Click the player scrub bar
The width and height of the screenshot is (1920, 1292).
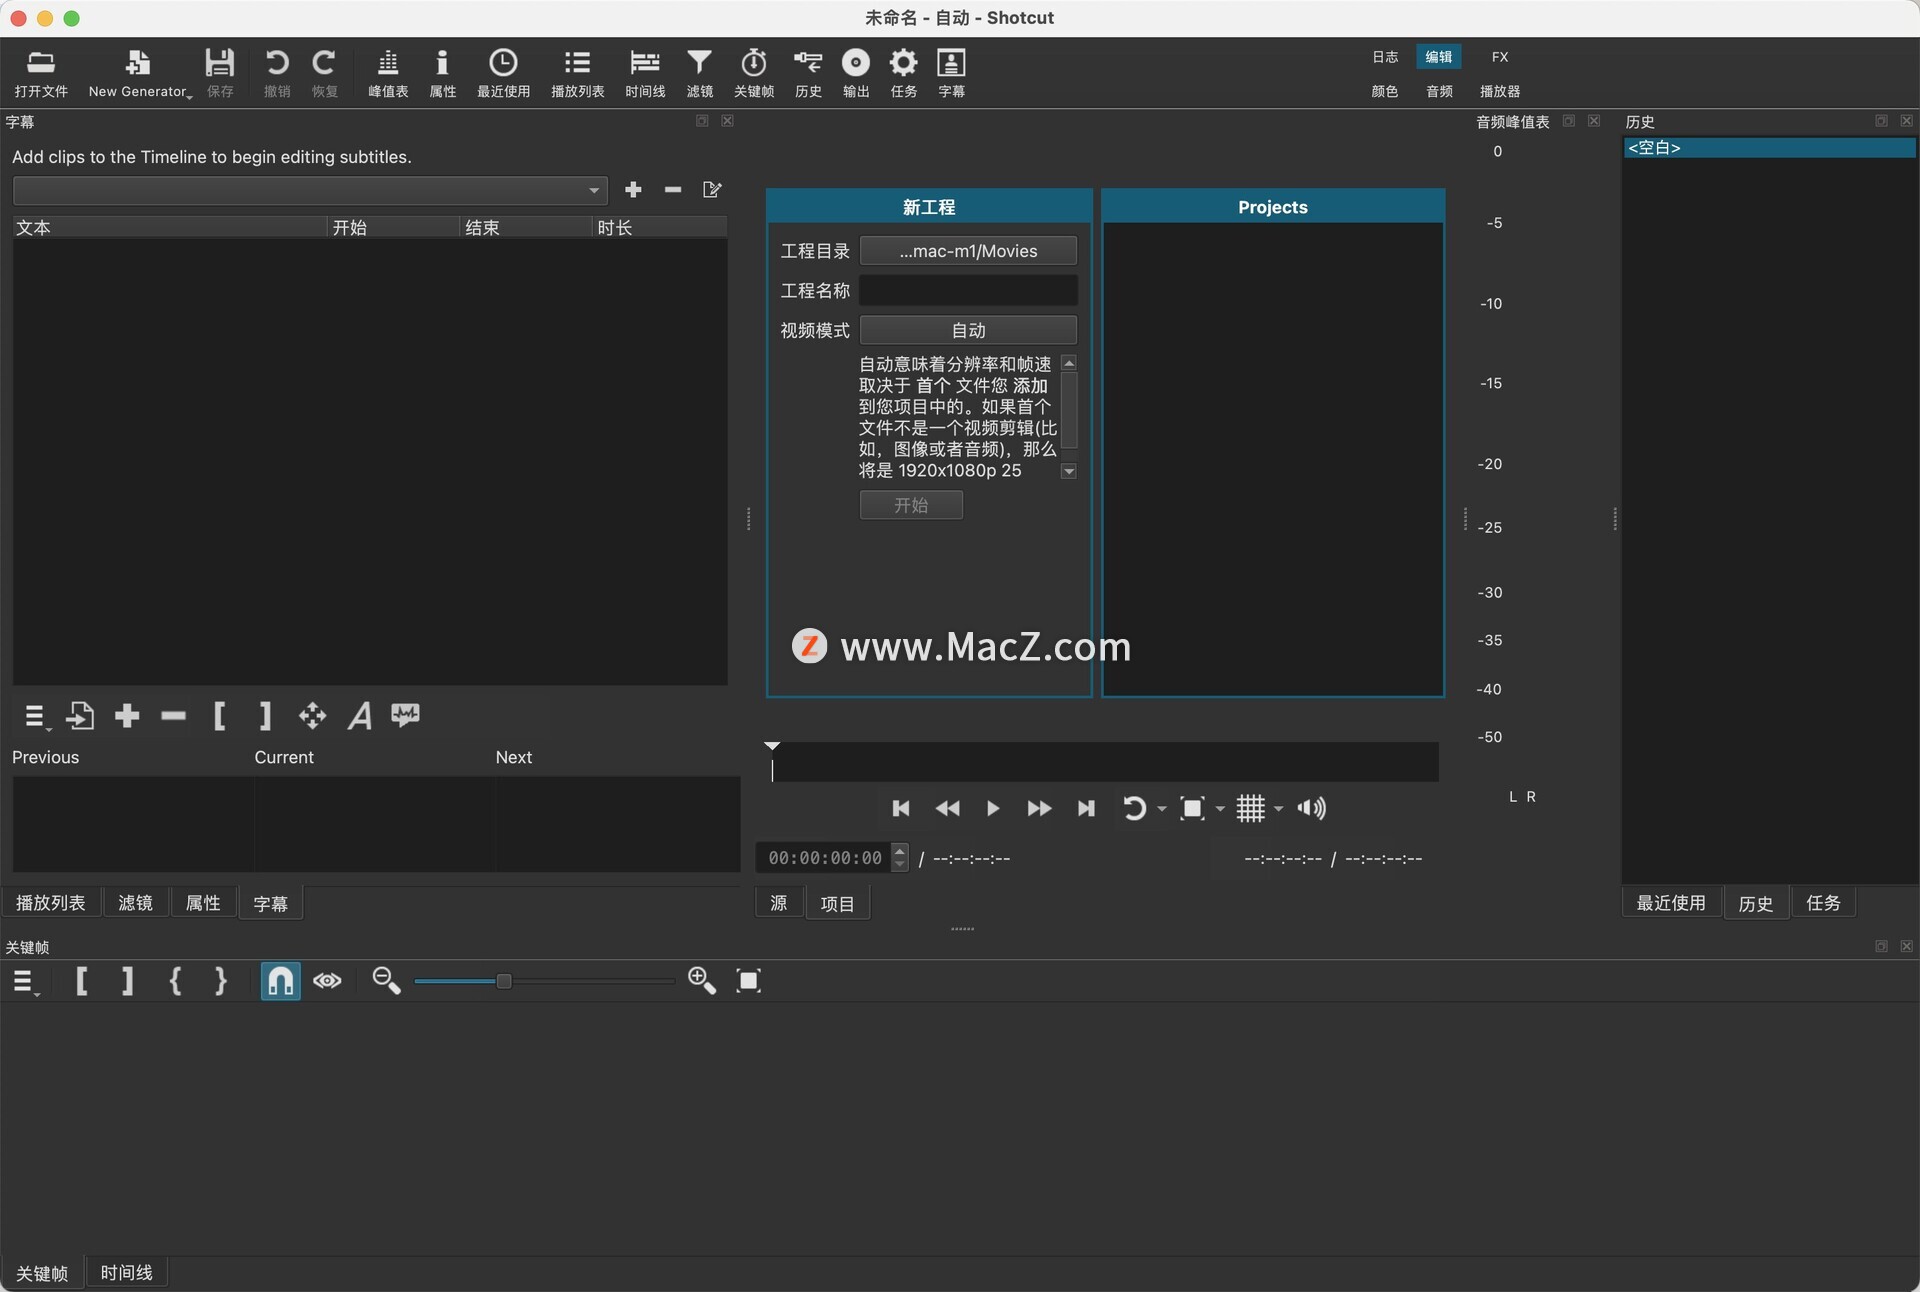[1104, 762]
